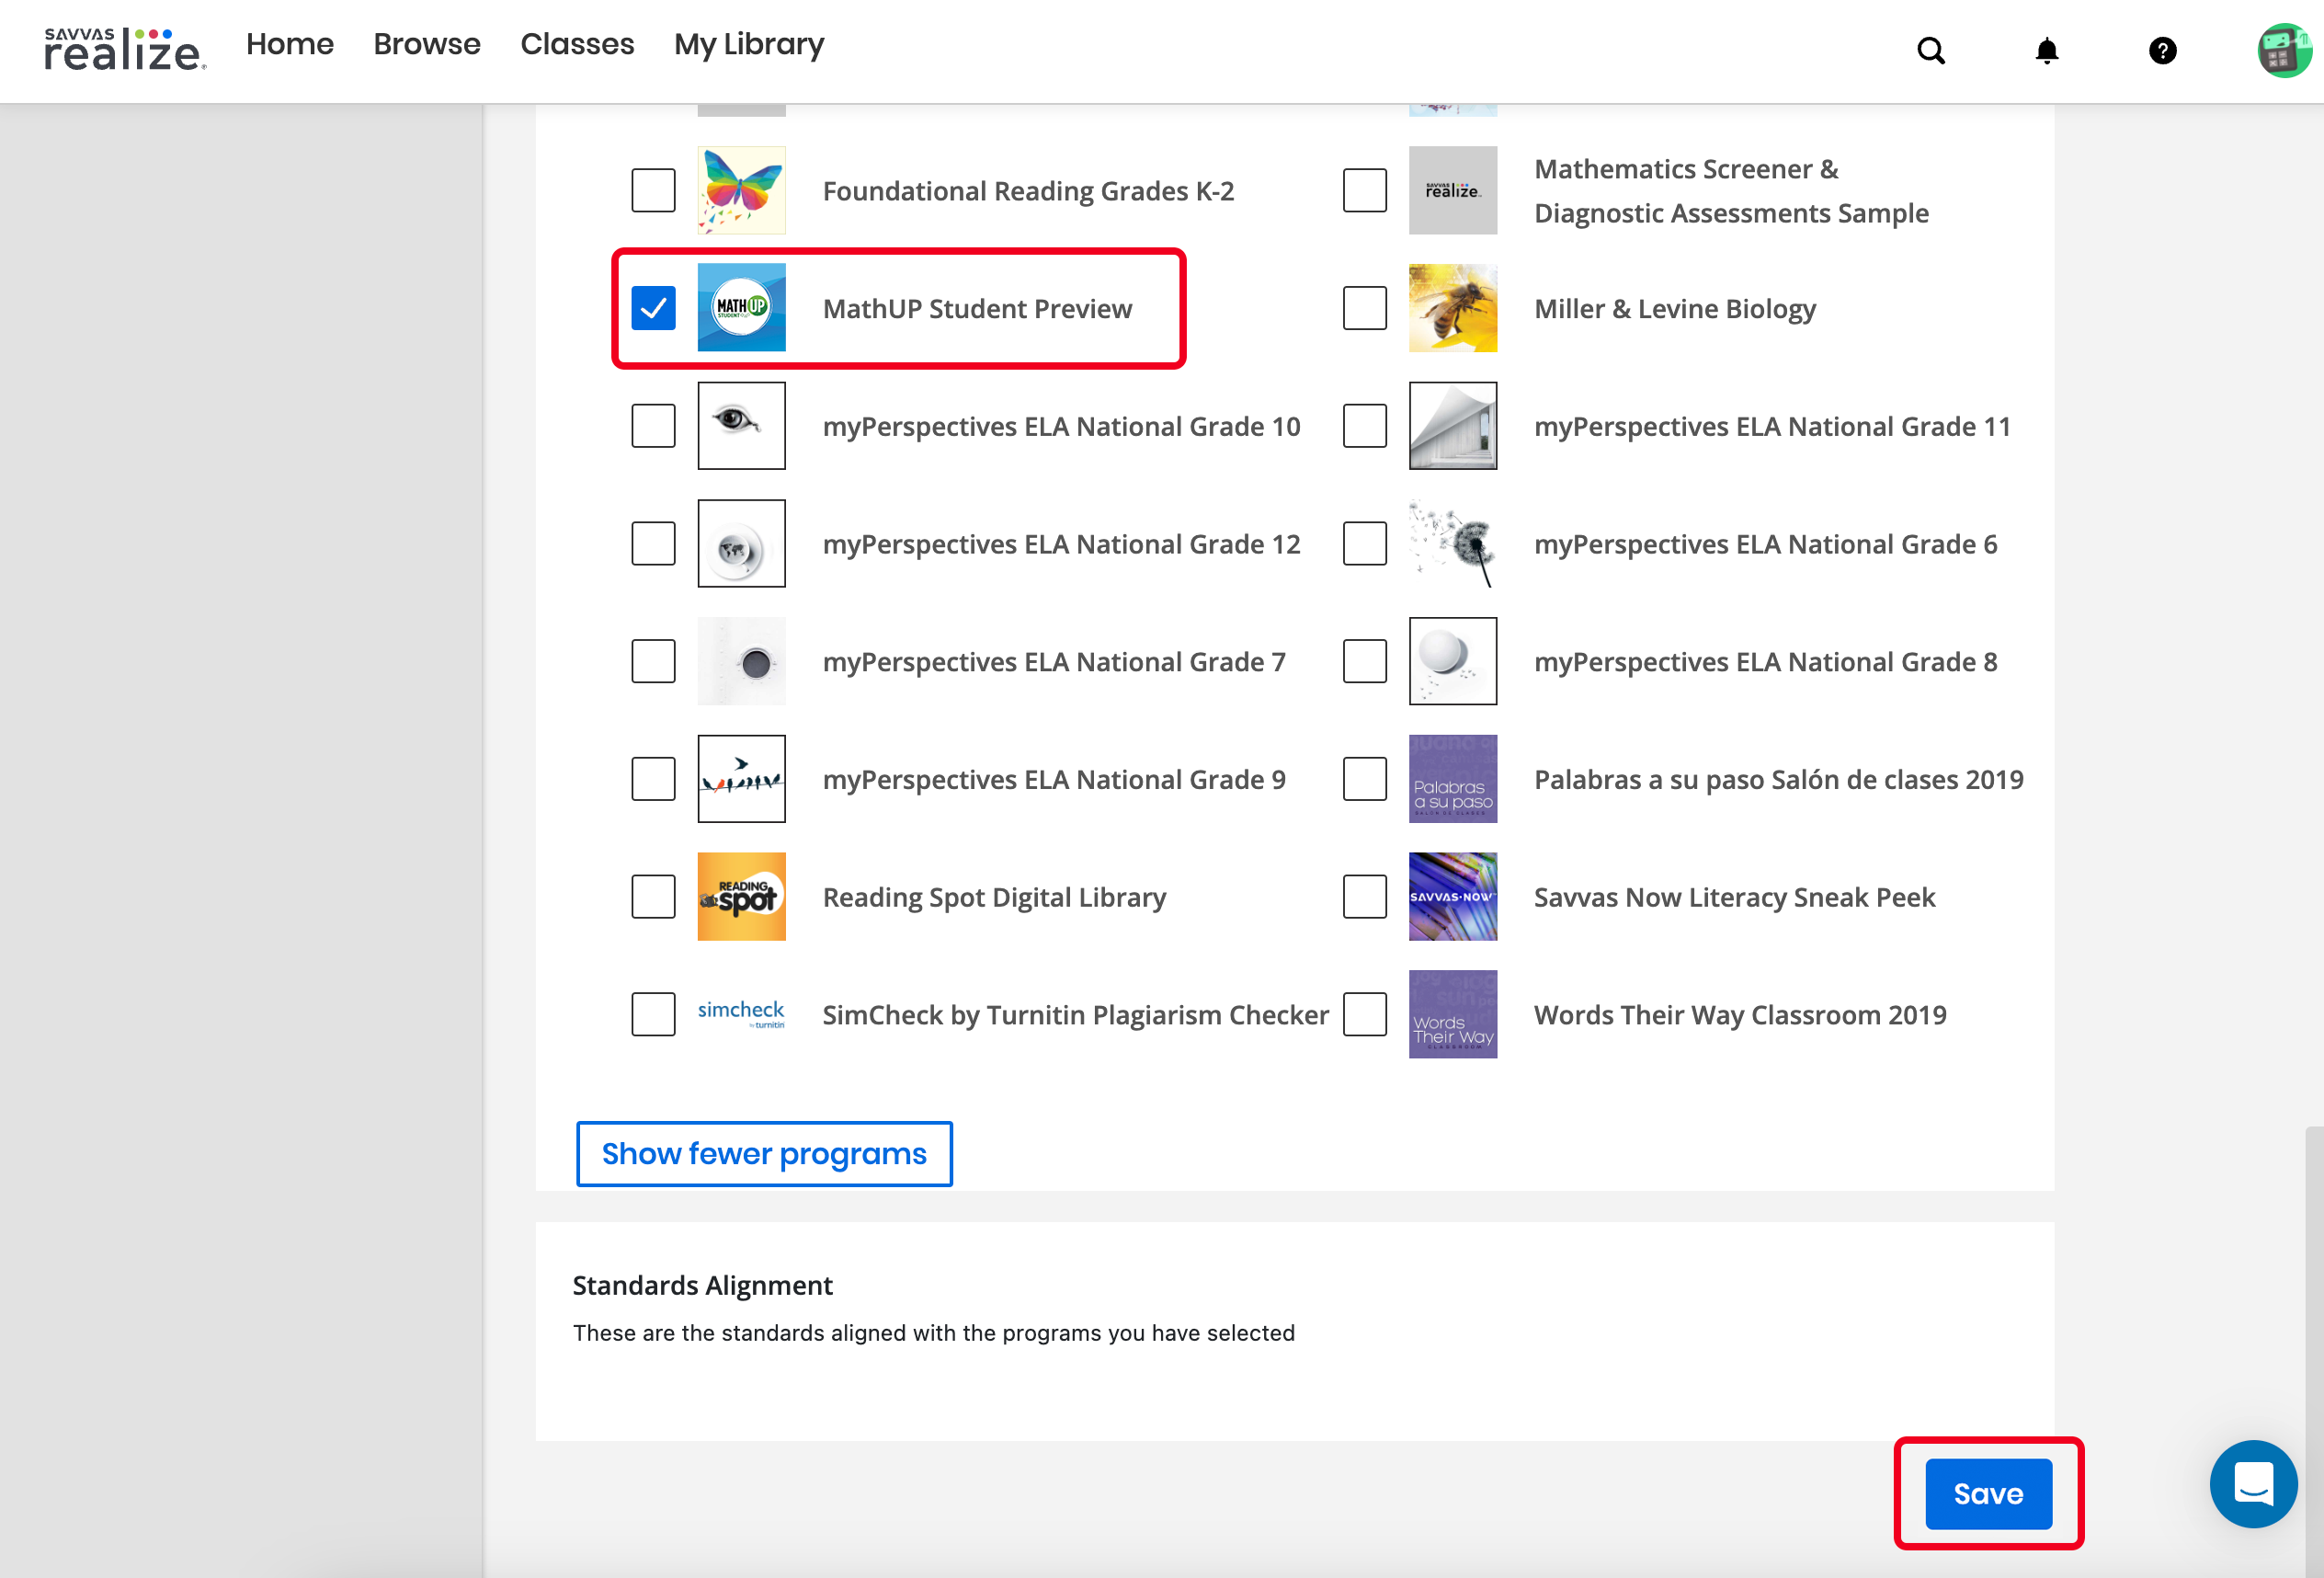The width and height of the screenshot is (2324, 1578).
Task: Click Show fewer programs button
Action: 764,1154
